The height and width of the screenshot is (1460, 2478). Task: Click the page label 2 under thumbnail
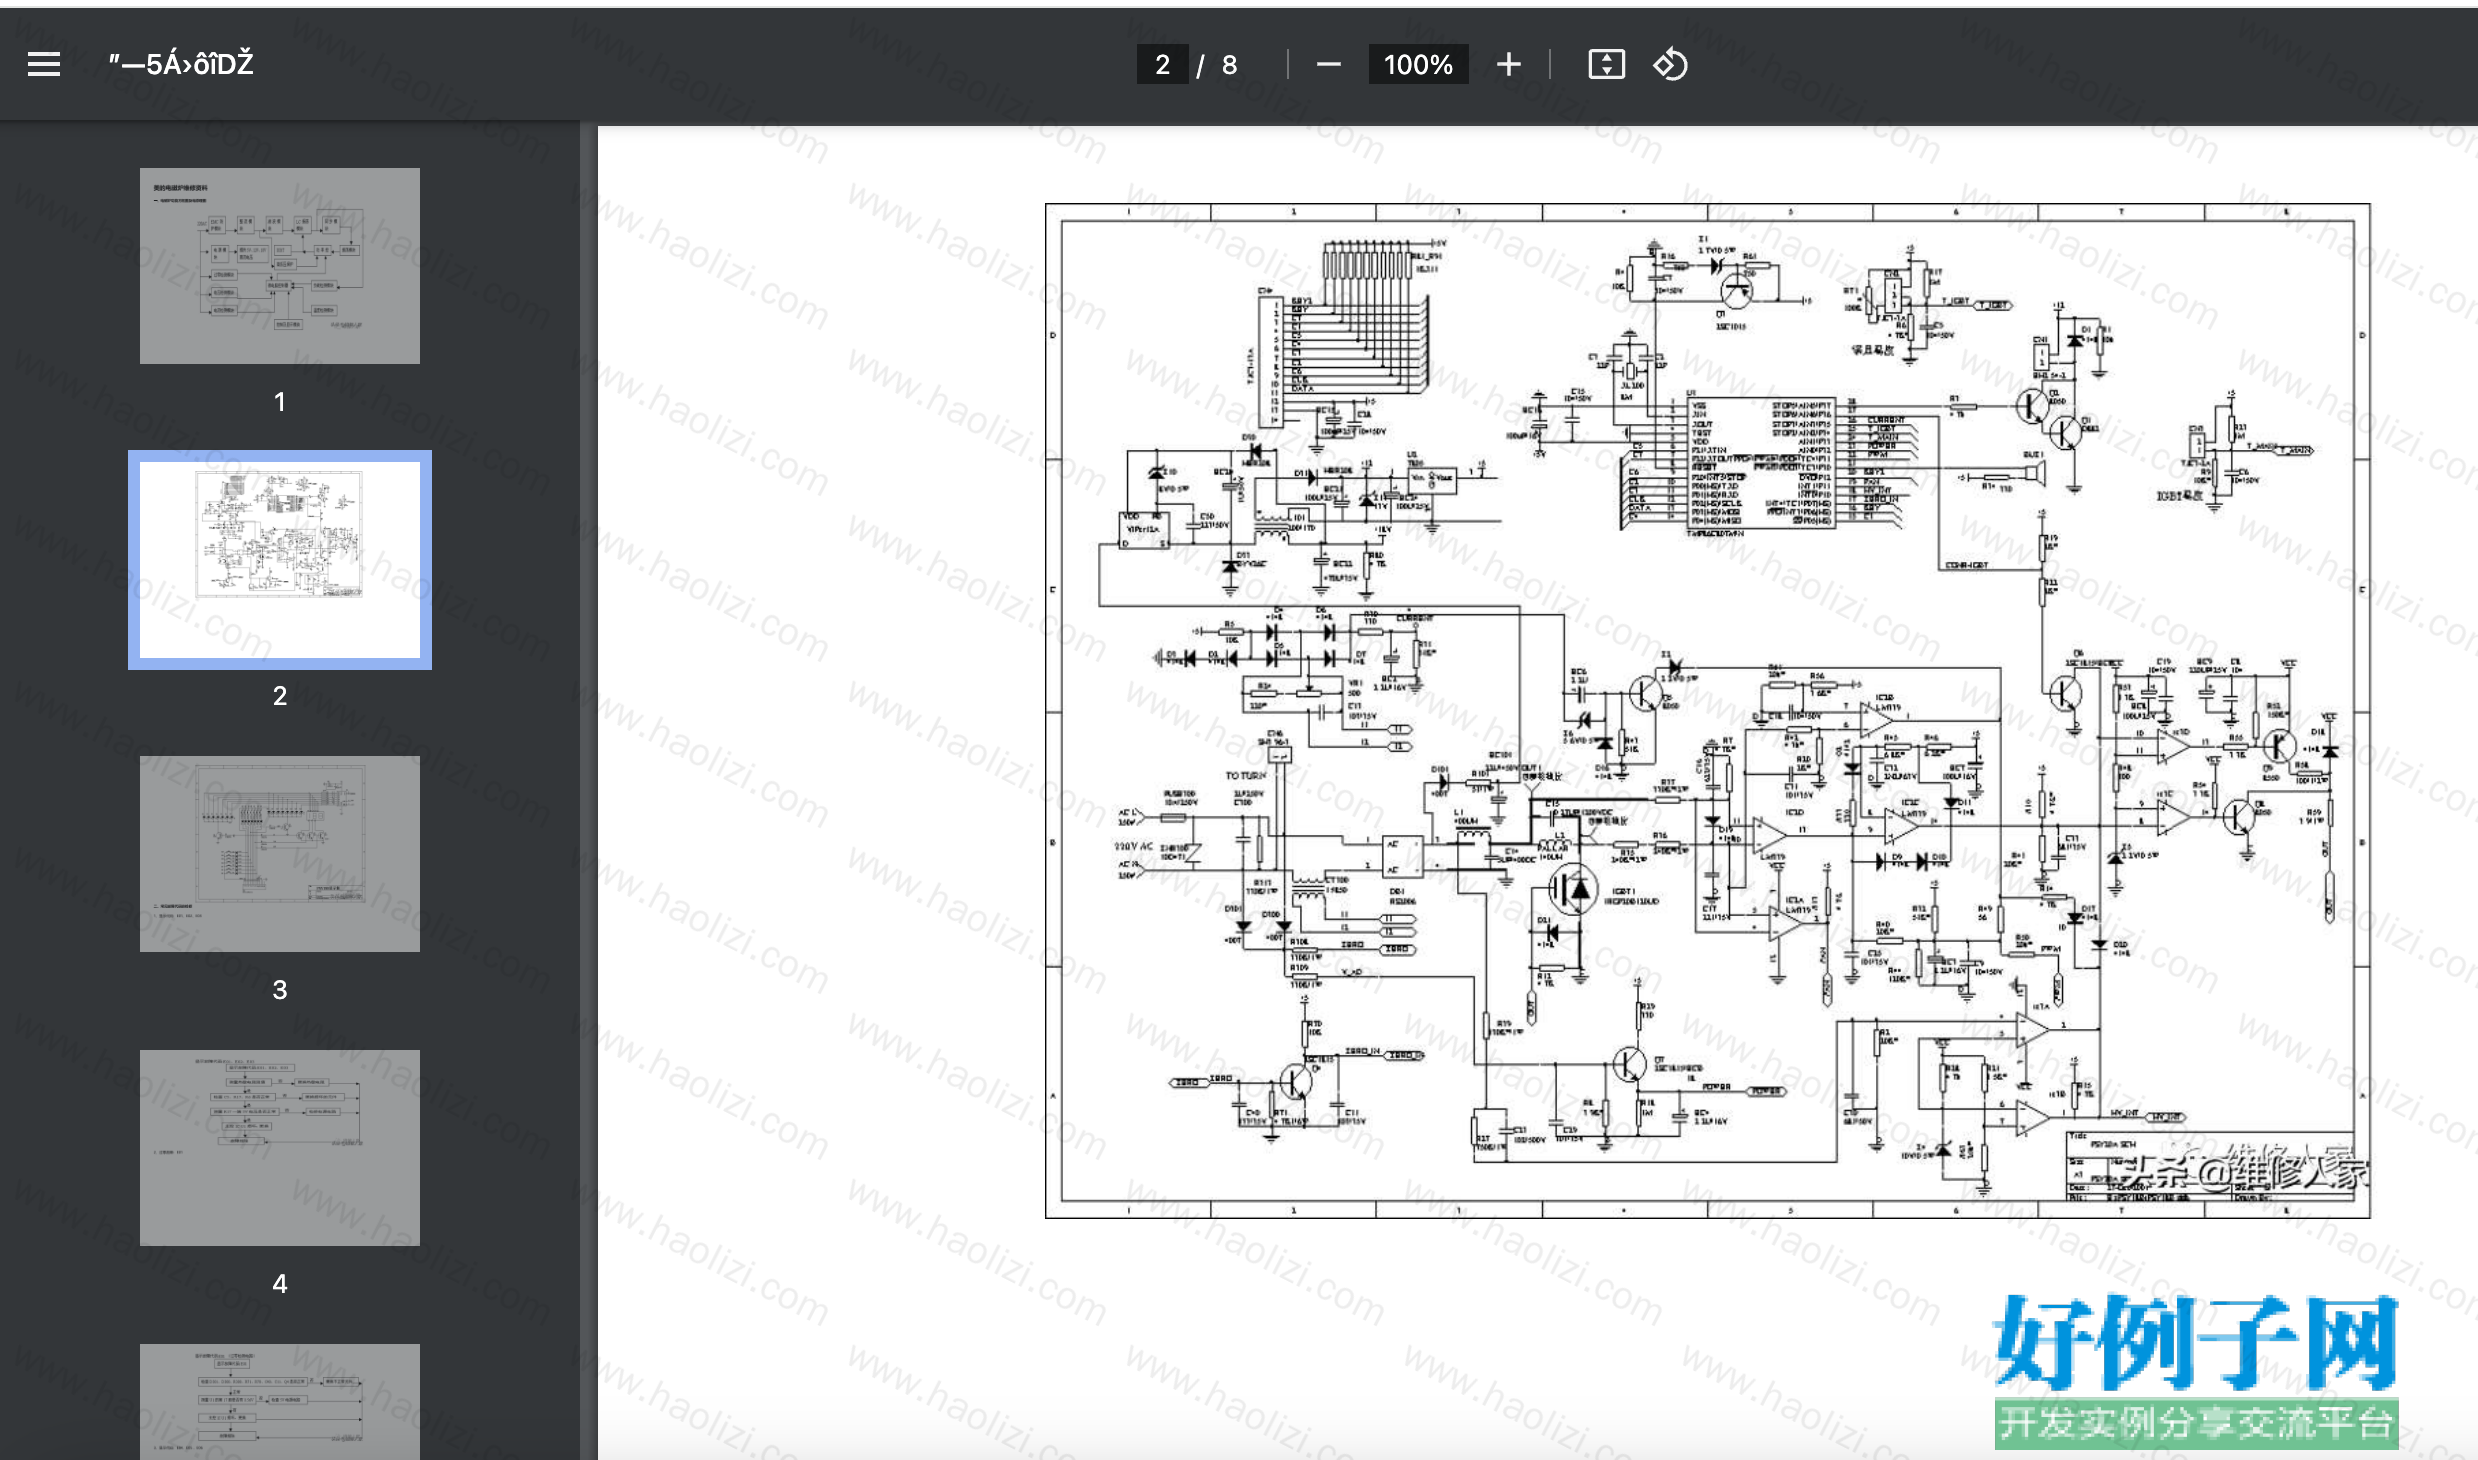click(x=280, y=696)
